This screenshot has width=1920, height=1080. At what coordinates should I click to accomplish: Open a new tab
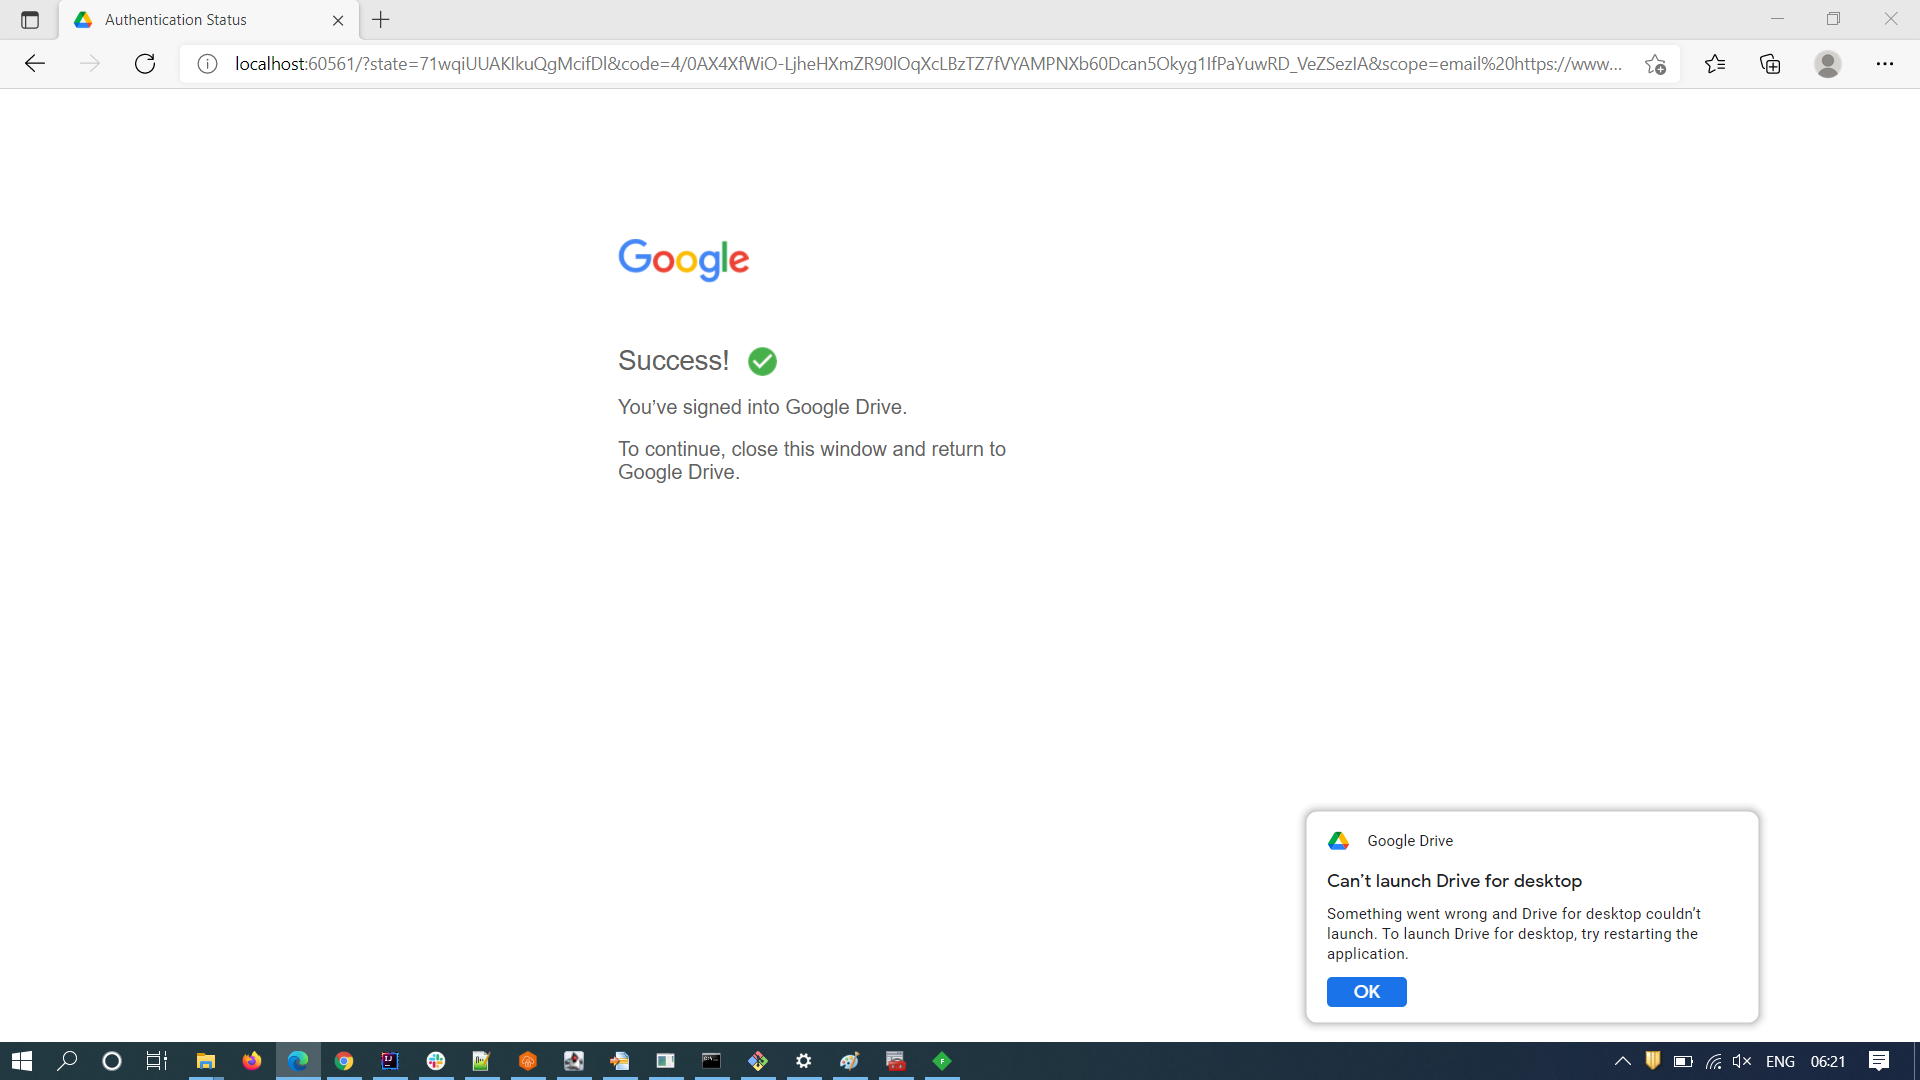click(x=381, y=20)
